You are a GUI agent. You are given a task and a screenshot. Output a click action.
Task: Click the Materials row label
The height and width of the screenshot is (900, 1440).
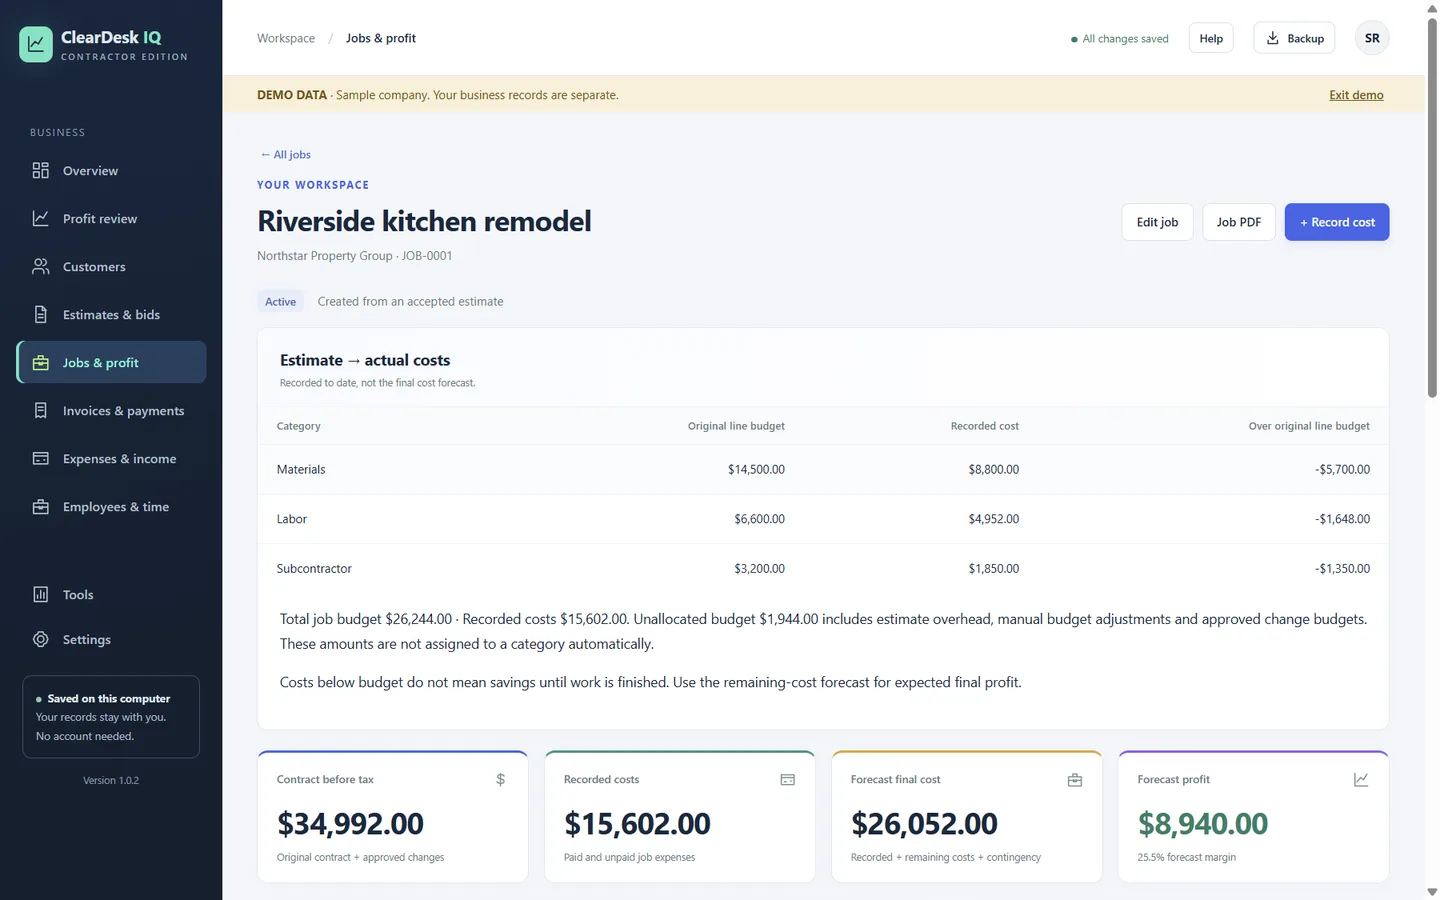[301, 469]
